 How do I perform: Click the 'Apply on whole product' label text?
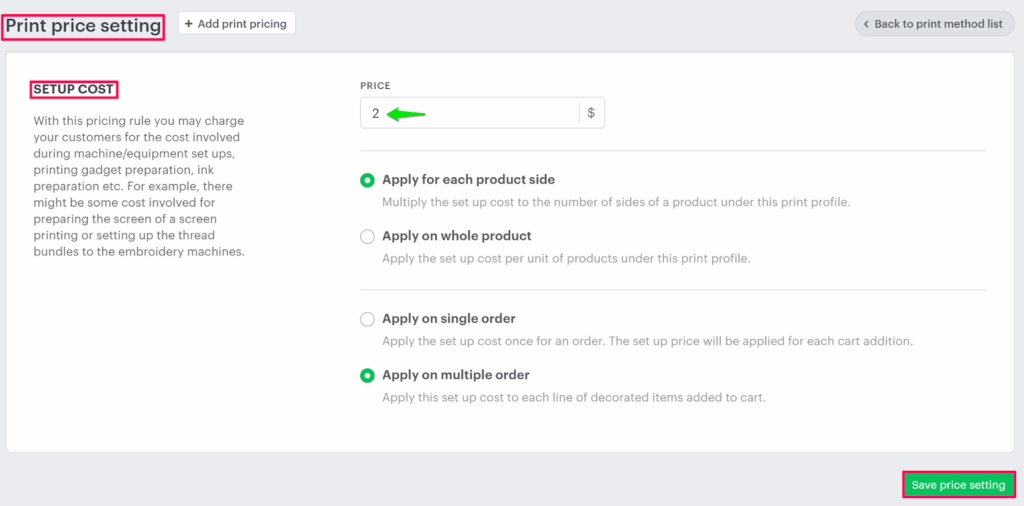[456, 236]
